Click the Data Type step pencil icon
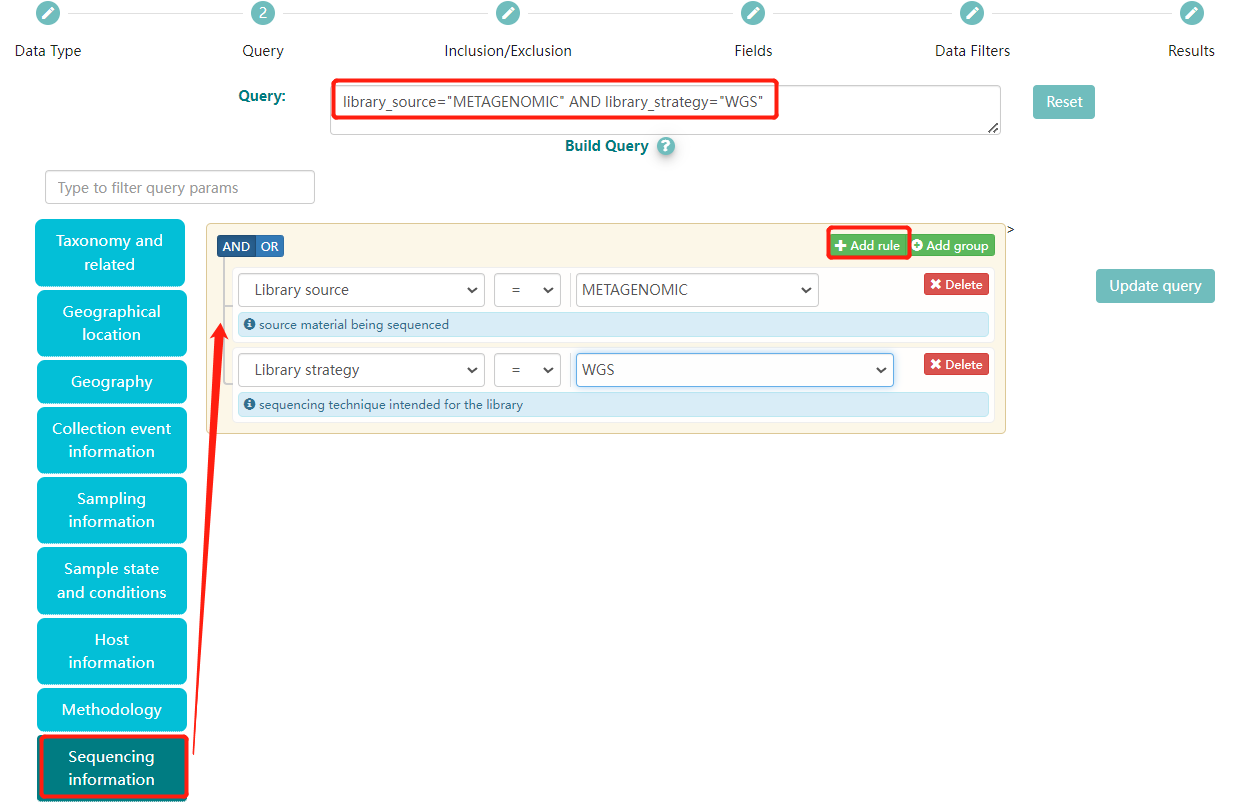 [47, 13]
